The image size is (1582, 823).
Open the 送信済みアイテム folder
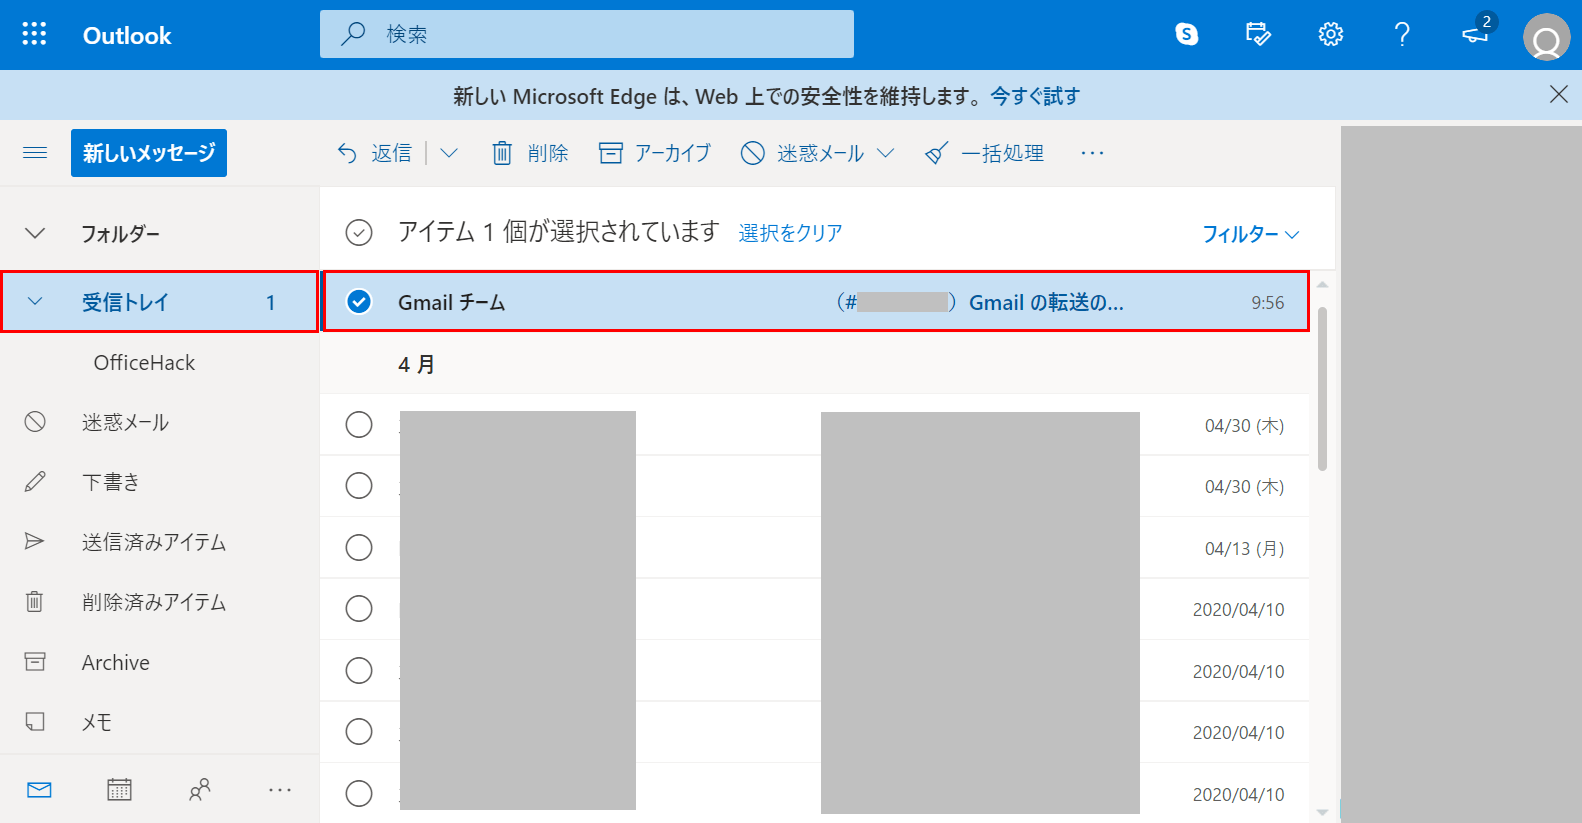tap(154, 542)
